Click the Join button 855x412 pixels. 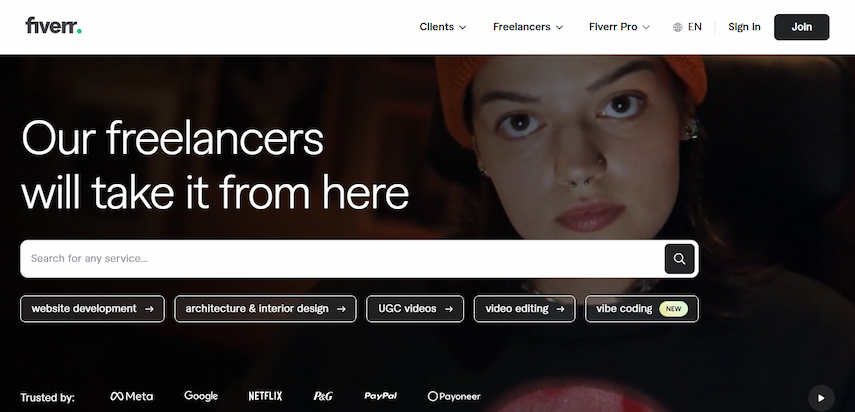(x=802, y=27)
